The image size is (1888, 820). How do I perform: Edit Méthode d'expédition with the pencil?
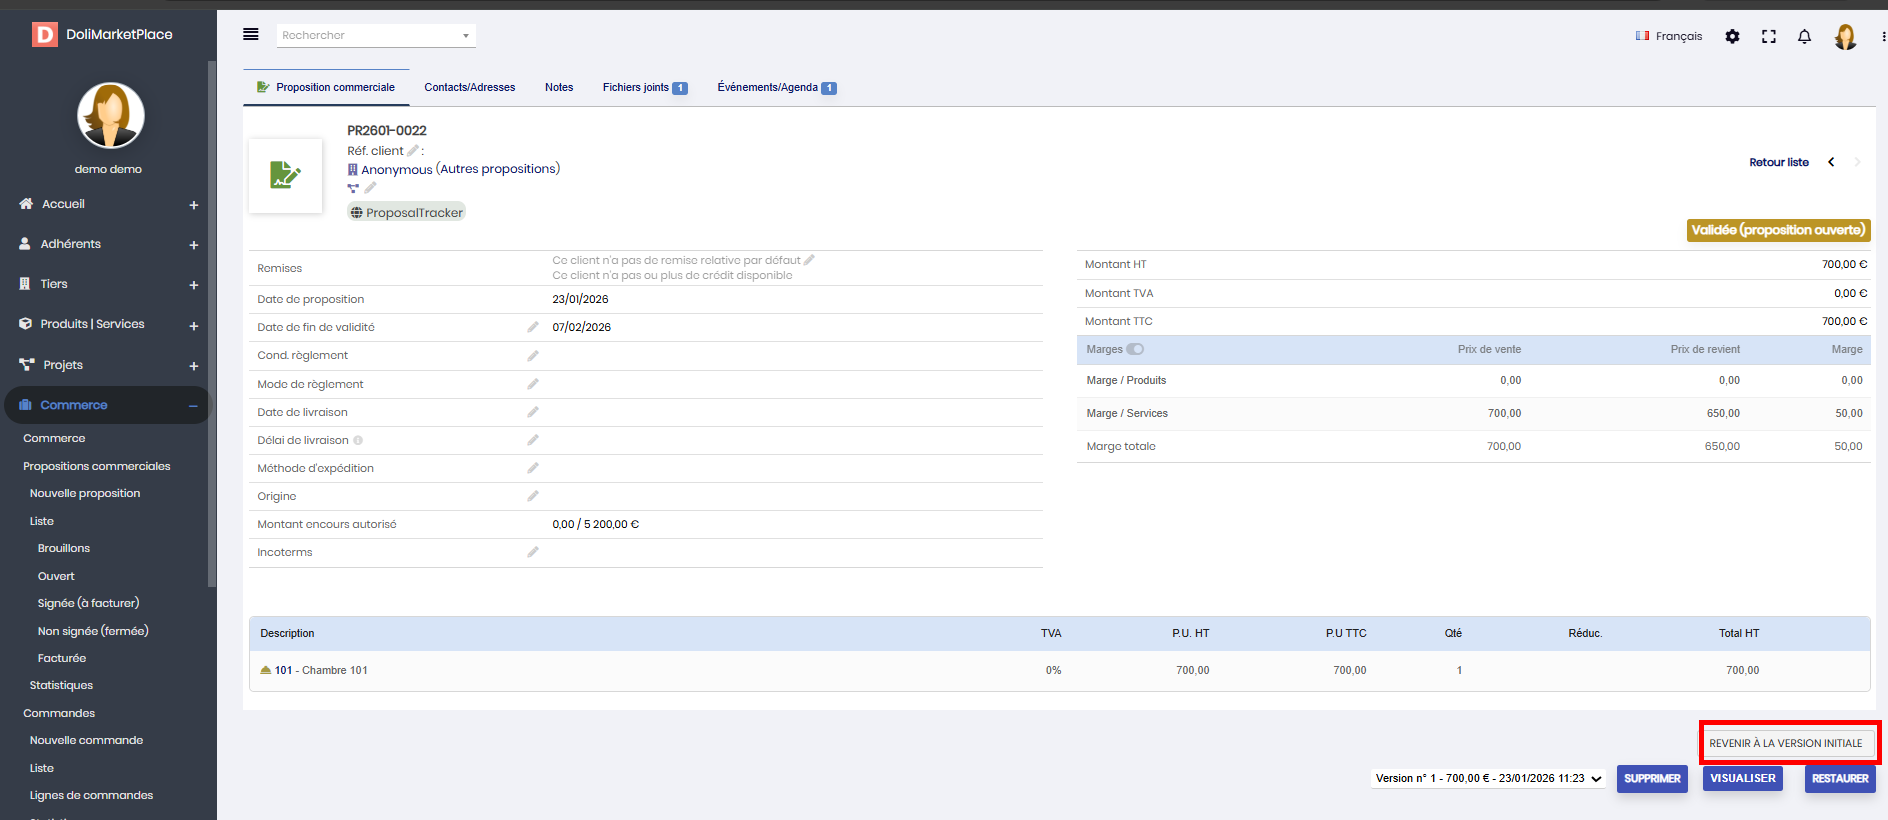[533, 468]
